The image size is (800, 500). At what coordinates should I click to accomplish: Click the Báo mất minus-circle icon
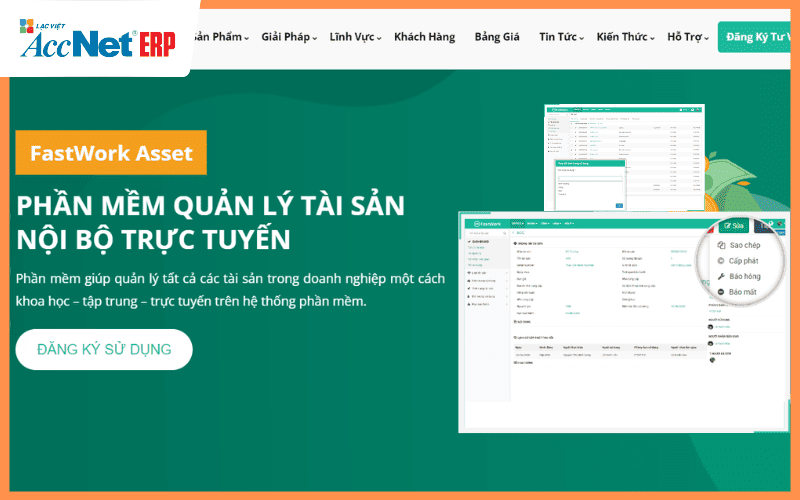721,292
